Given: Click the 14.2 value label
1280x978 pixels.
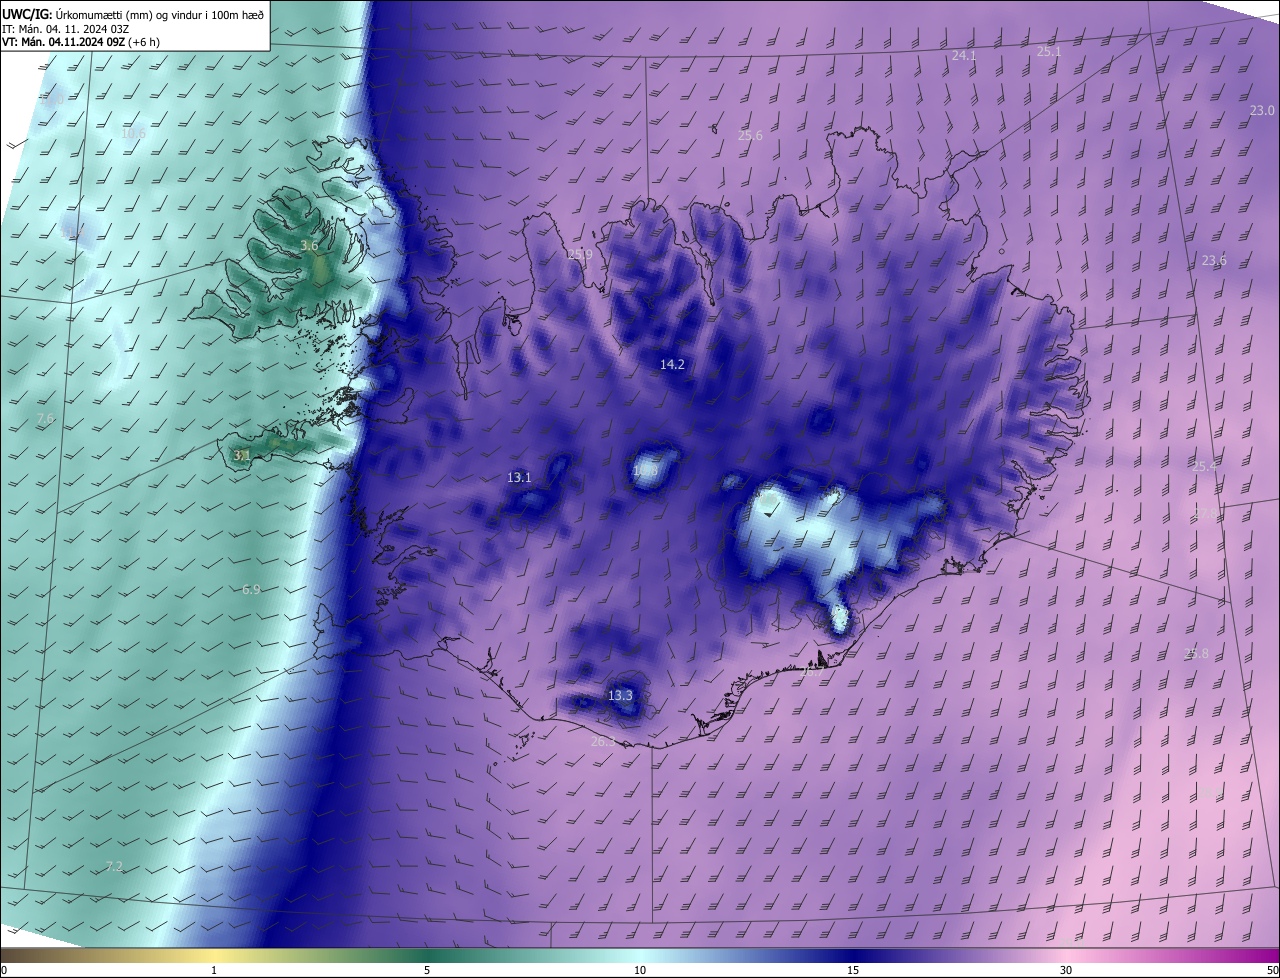Looking at the screenshot, I should pyautogui.click(x=672, y=365).
